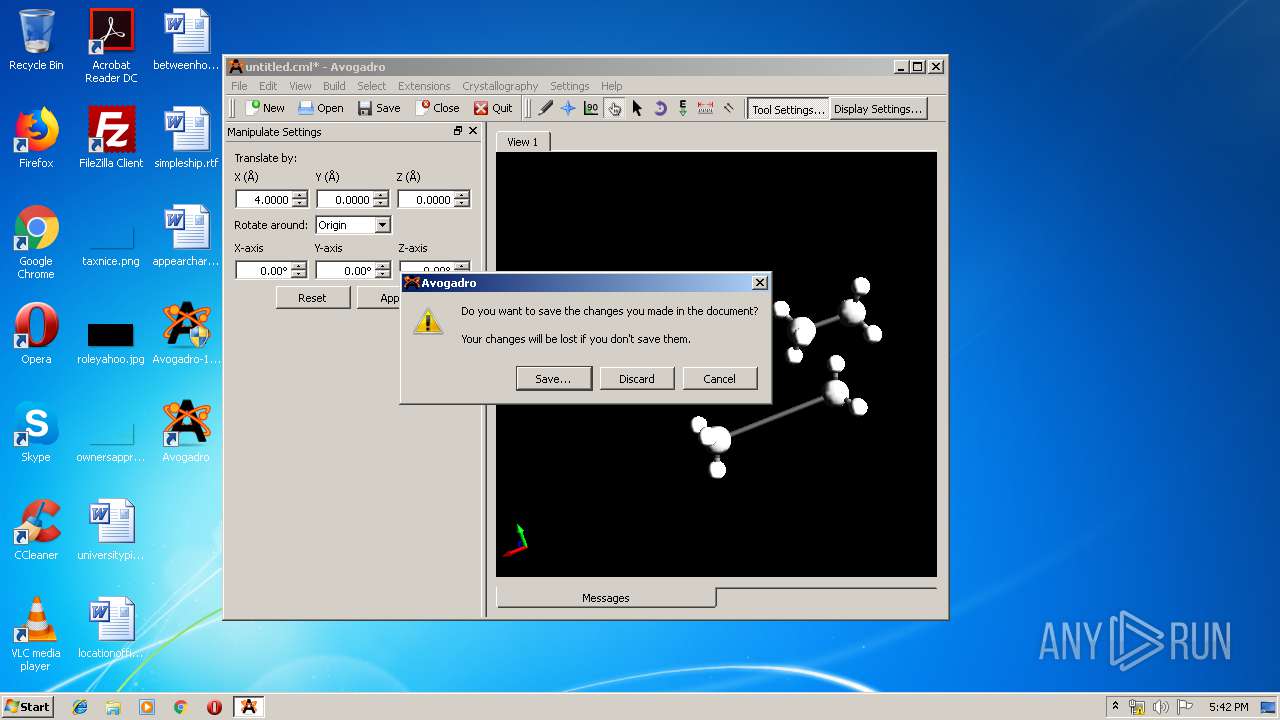Select the Auto Rotate tool
This screenshot has width=1280, height=720.
(x=660, y=108)
